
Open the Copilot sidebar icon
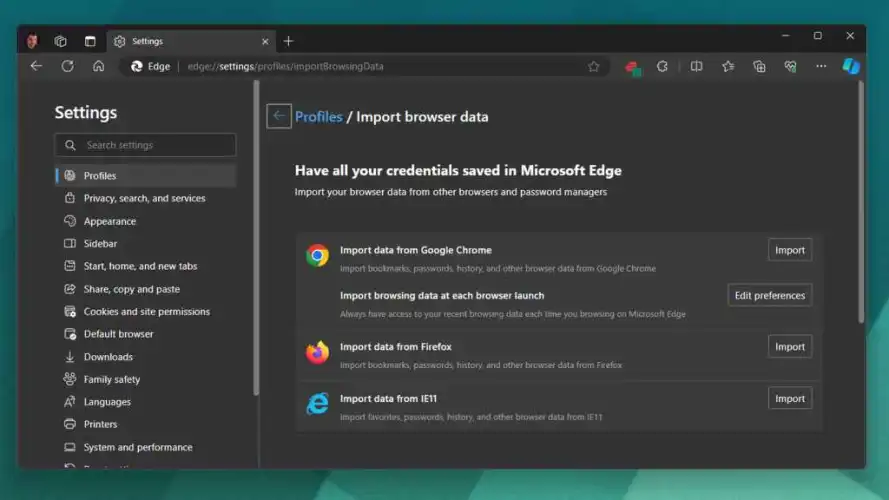pyautogui.click(x=851, y=66)
